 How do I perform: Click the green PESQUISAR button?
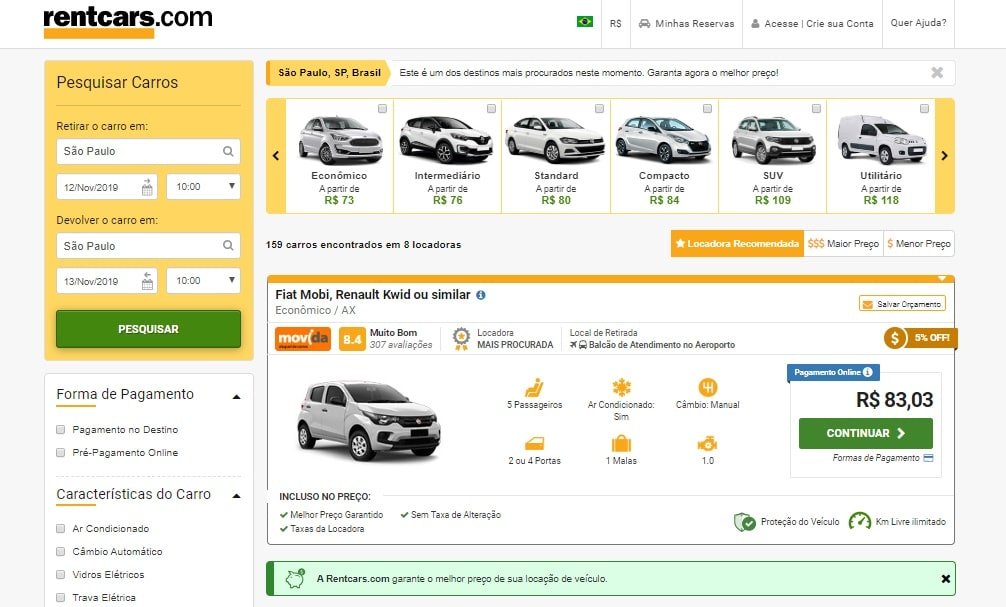tap(148, 329)
